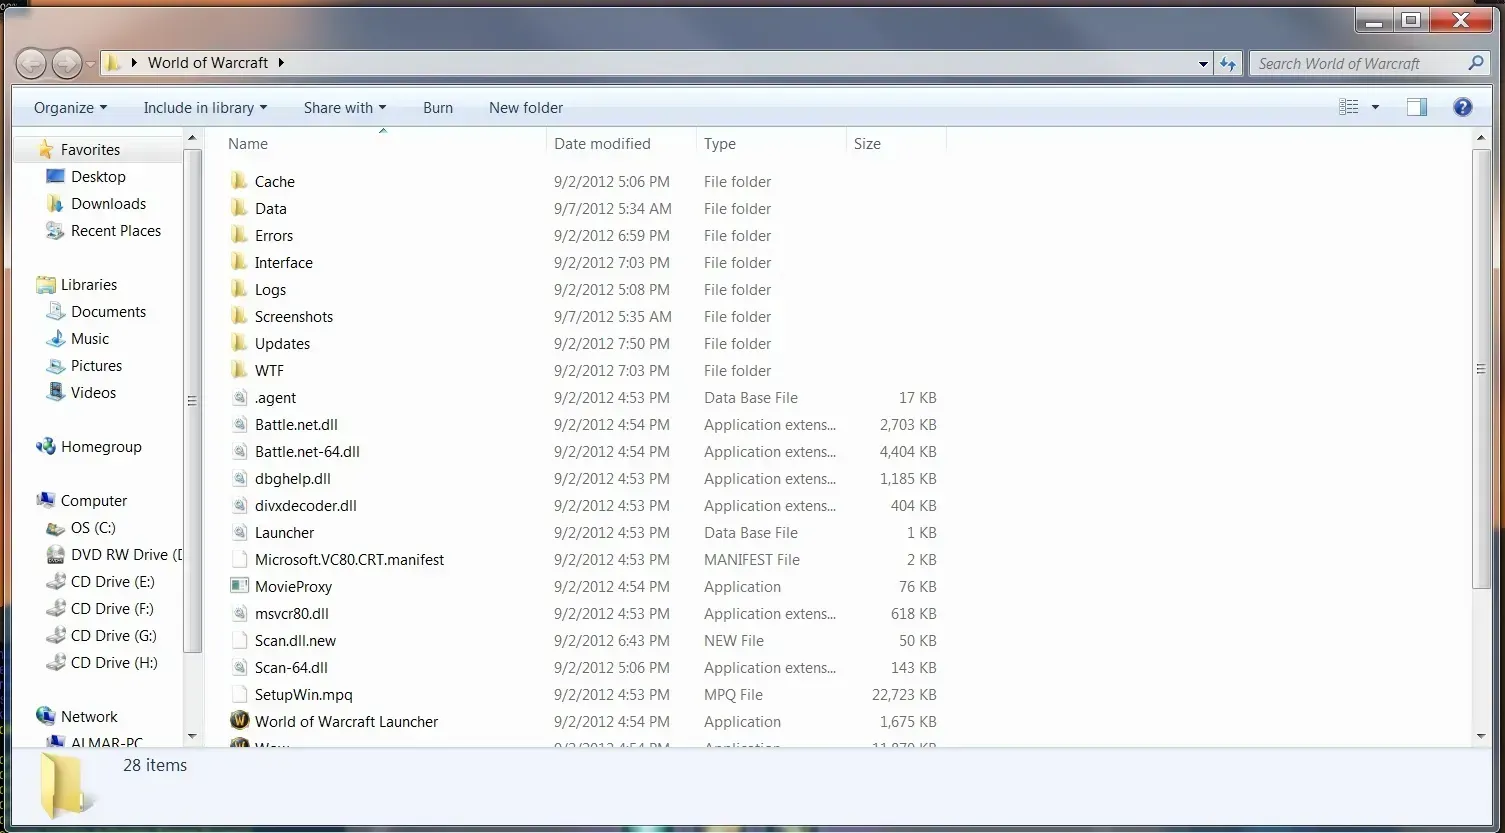Create a New folder
1505x833 pixels.
526,107
